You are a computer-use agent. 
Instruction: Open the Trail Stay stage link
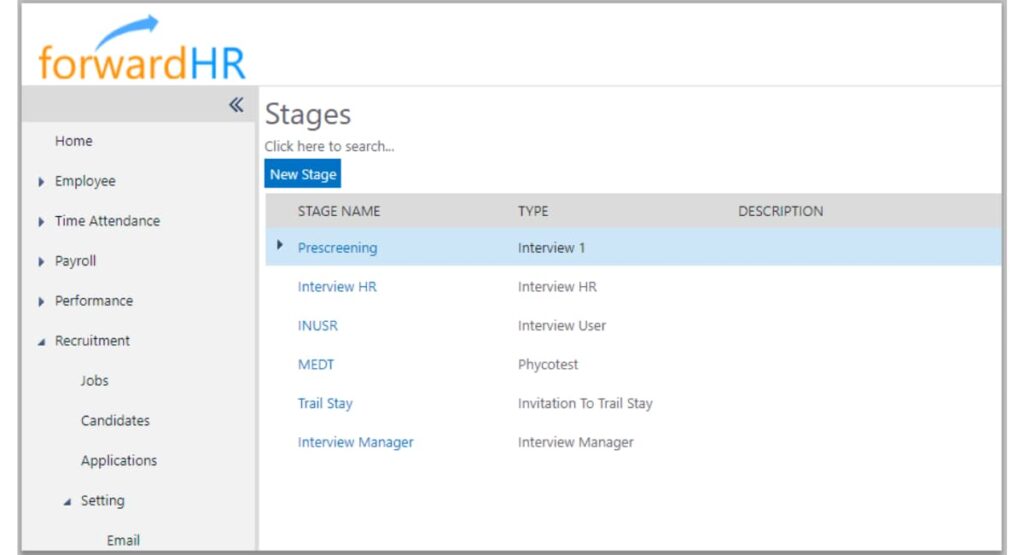(325, 404)
